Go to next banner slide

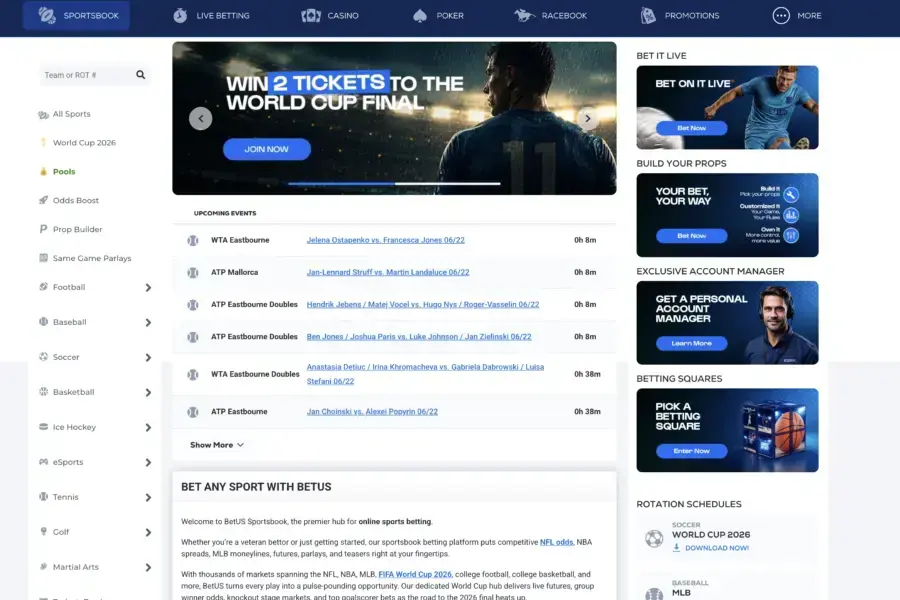tap(588, 119)
